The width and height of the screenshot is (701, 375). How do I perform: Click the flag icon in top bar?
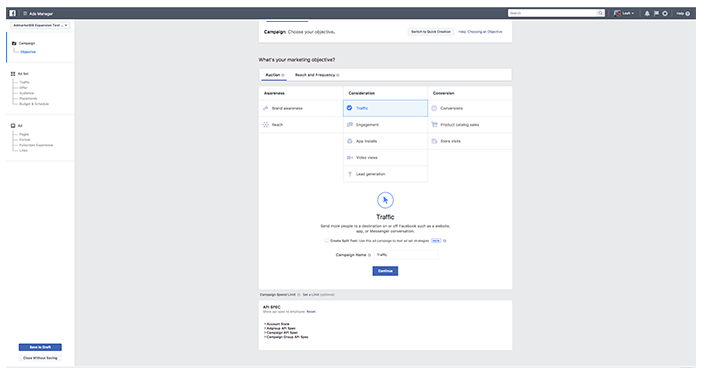pyautogui.click(x=656, y=13)
